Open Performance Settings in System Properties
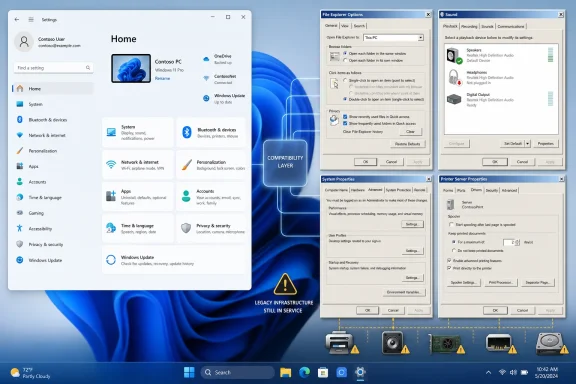The height and width of the screenshot is (384, 576). (x=412, y=224)
